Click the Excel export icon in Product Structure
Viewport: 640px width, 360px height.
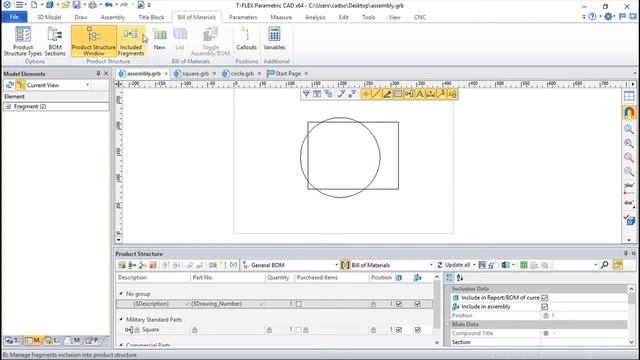coord(505,265)
